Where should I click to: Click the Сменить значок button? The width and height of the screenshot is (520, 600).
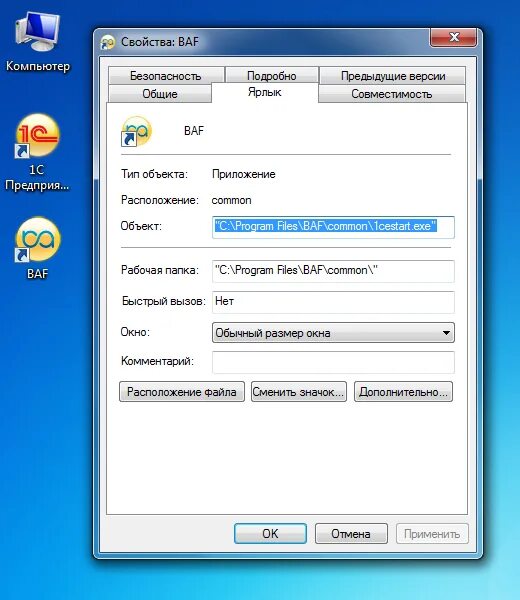pos(299,391)
